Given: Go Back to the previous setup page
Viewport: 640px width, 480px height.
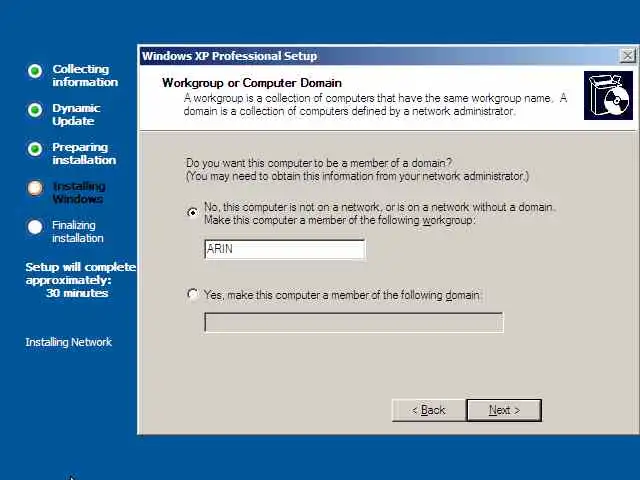Looking at the screenshot, I should (429, 410).
